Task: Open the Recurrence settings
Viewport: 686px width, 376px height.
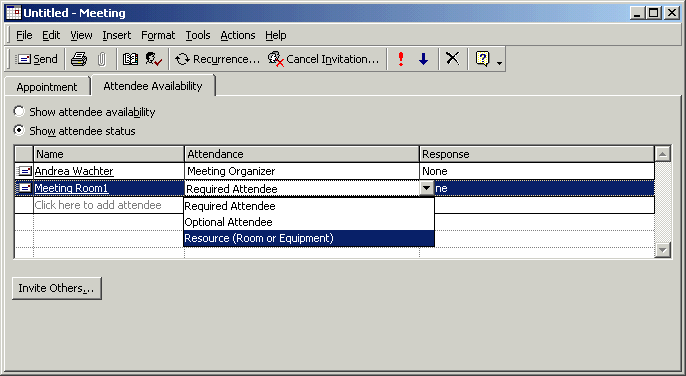Action: [217, 59]
